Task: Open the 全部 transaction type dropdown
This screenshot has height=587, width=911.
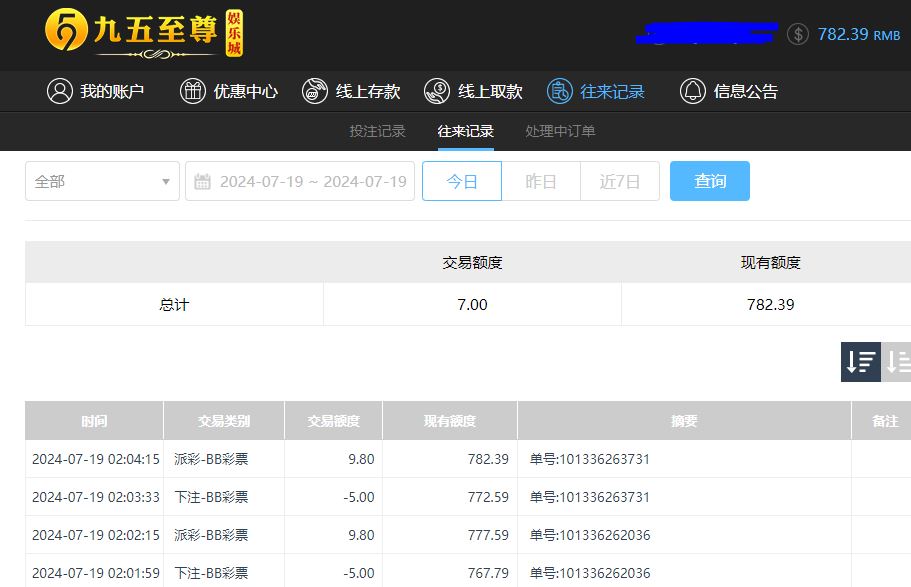Action: [x=102, y=181]
